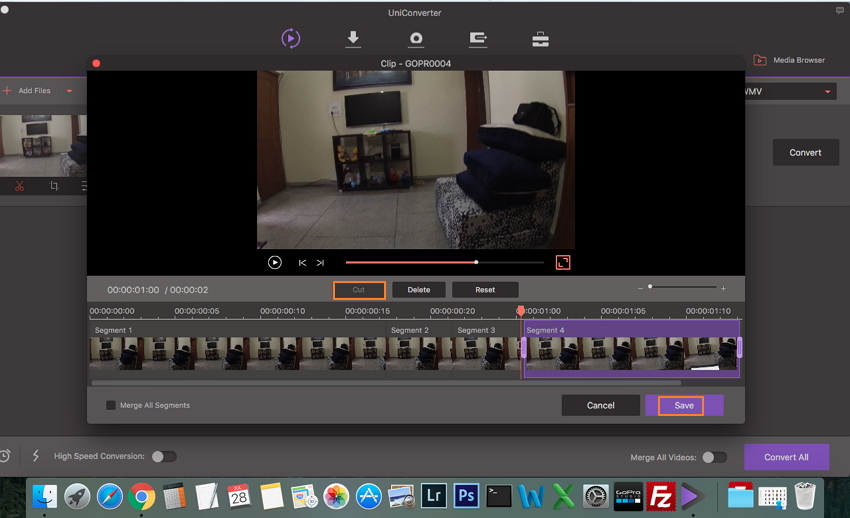
Task: Open the Transfer tab icon
Action: pyautogui.click(x=478, y=39)
